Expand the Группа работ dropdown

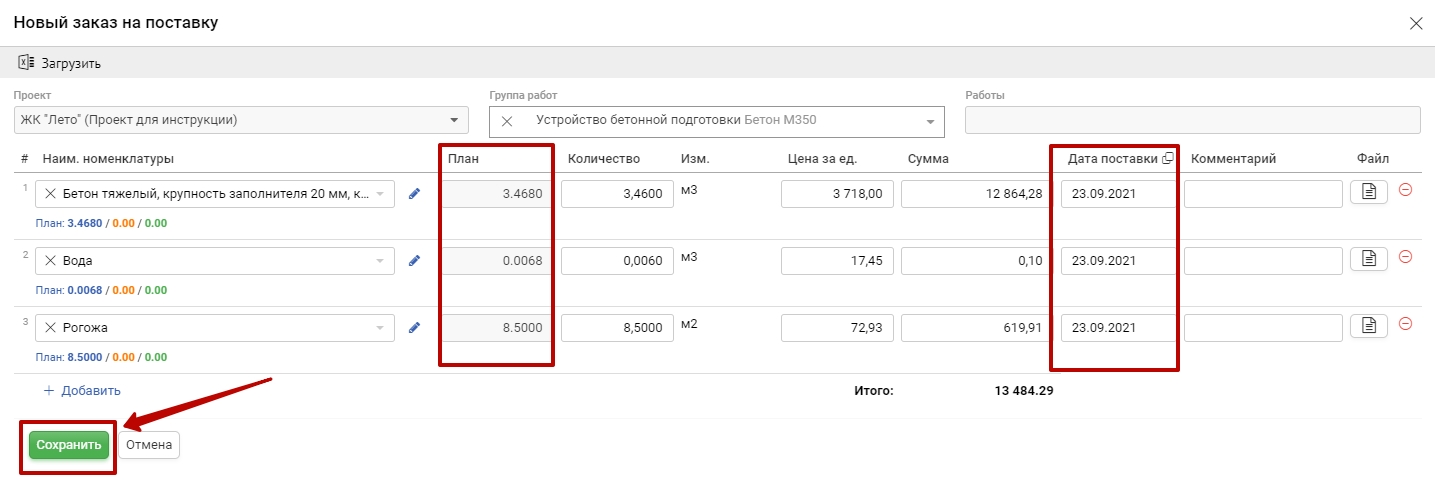(931, 121)
